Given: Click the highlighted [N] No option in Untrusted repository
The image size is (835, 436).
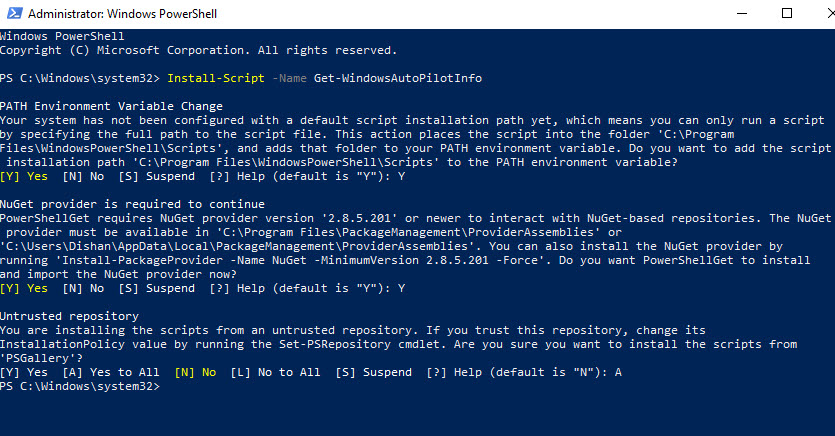Looking at the screenshot, I should coord(195,372).
